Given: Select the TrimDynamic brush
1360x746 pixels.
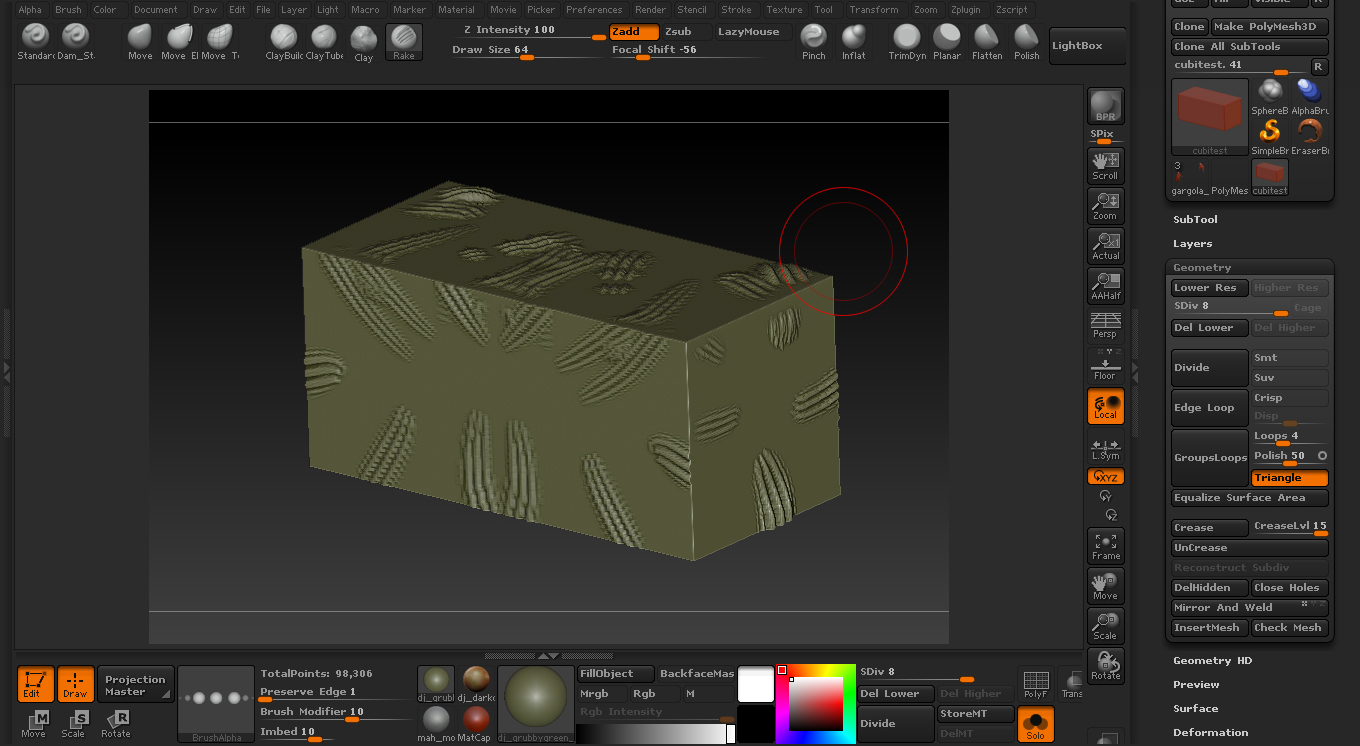Looking at the screenshot, I should click(x=906, y=42).
